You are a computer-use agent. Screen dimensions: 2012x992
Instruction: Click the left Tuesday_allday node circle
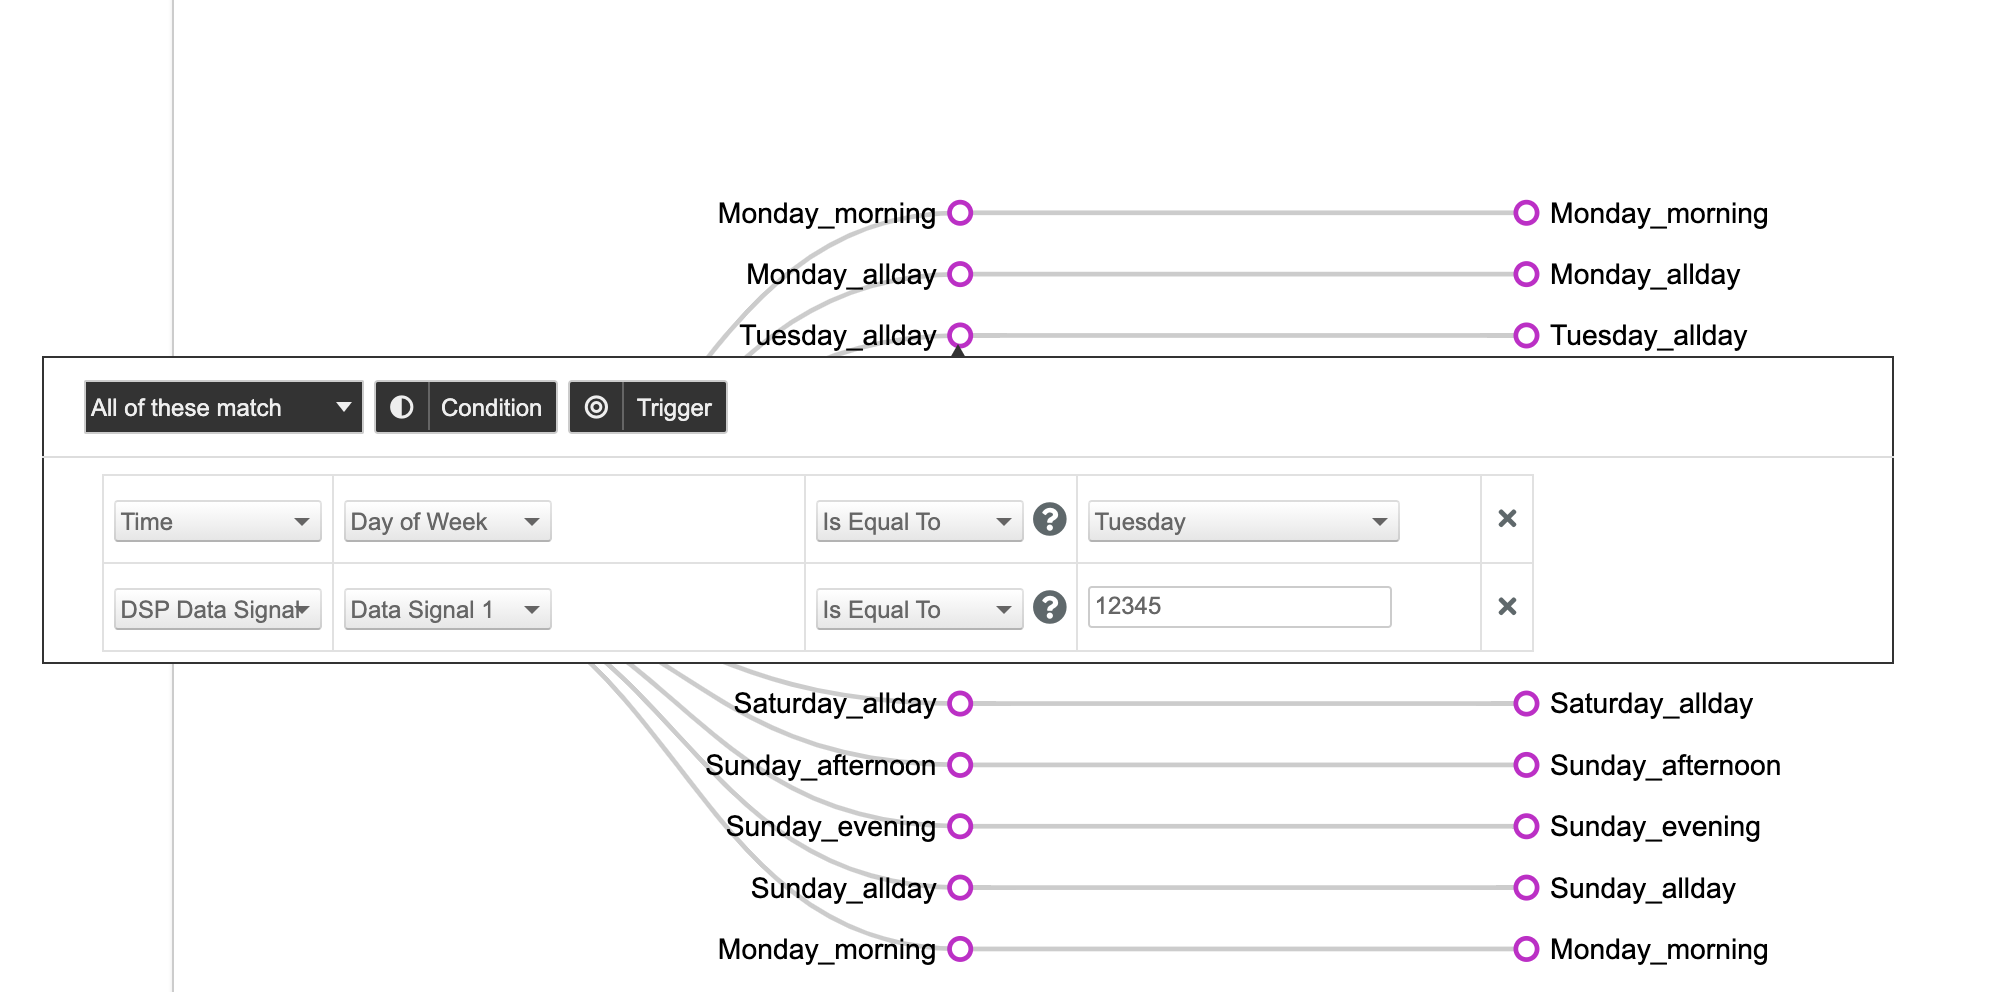[x=960, y=335]
